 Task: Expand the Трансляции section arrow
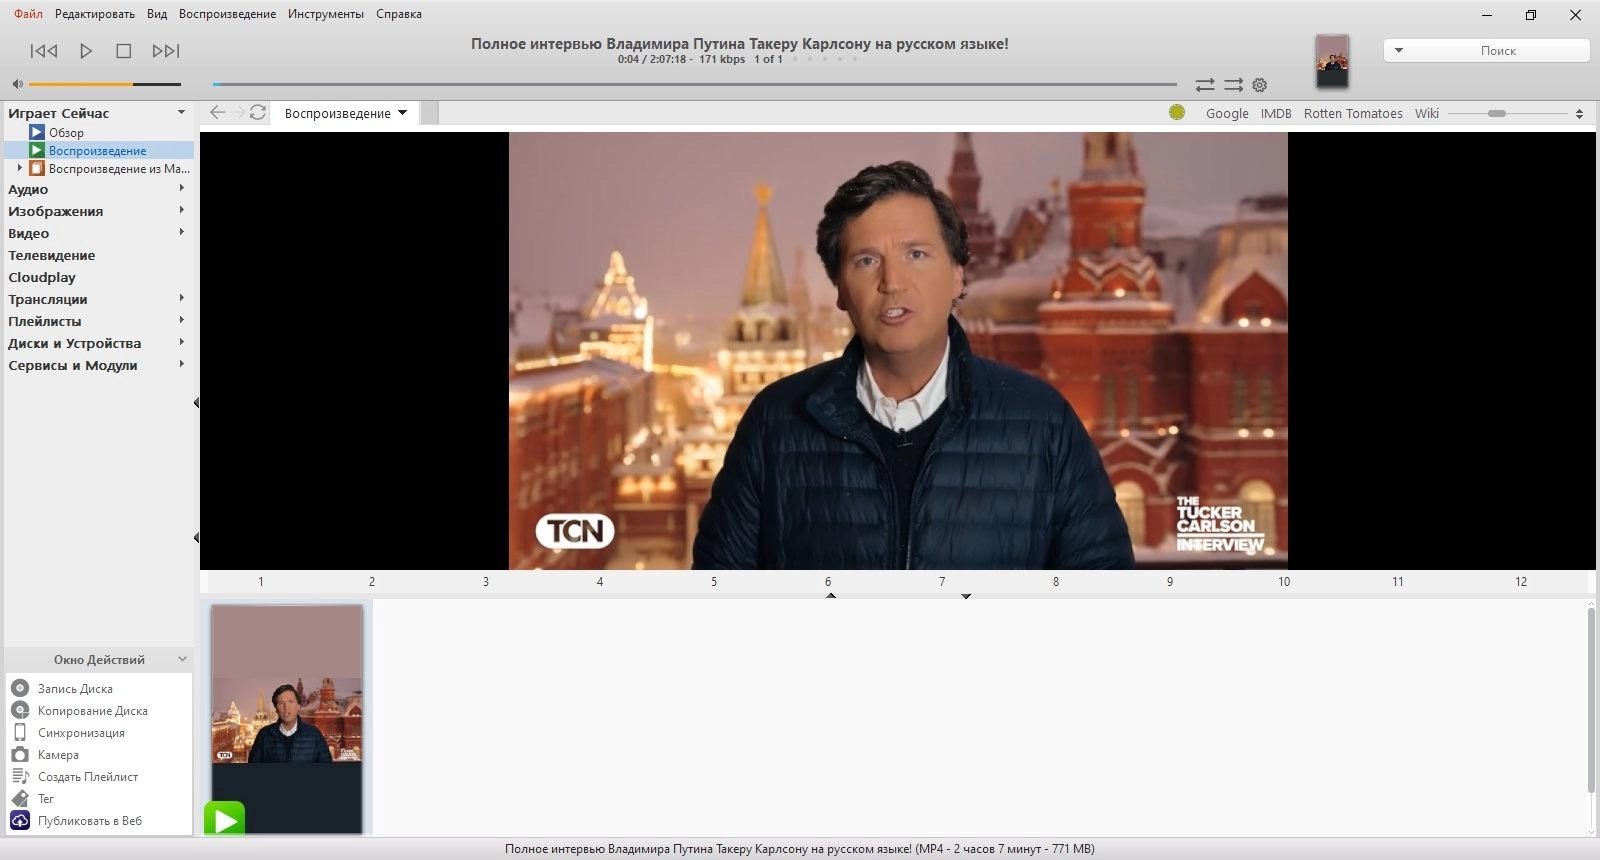point(181,298)
